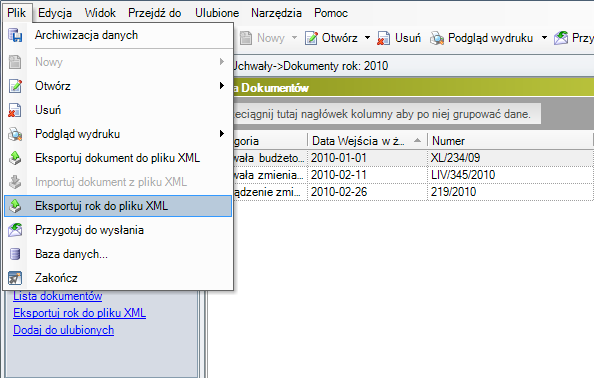Image resolution: width=594 pixels, height=378 pixels.
Task: Select the cell numbered 219/2010
Action: 510,192
